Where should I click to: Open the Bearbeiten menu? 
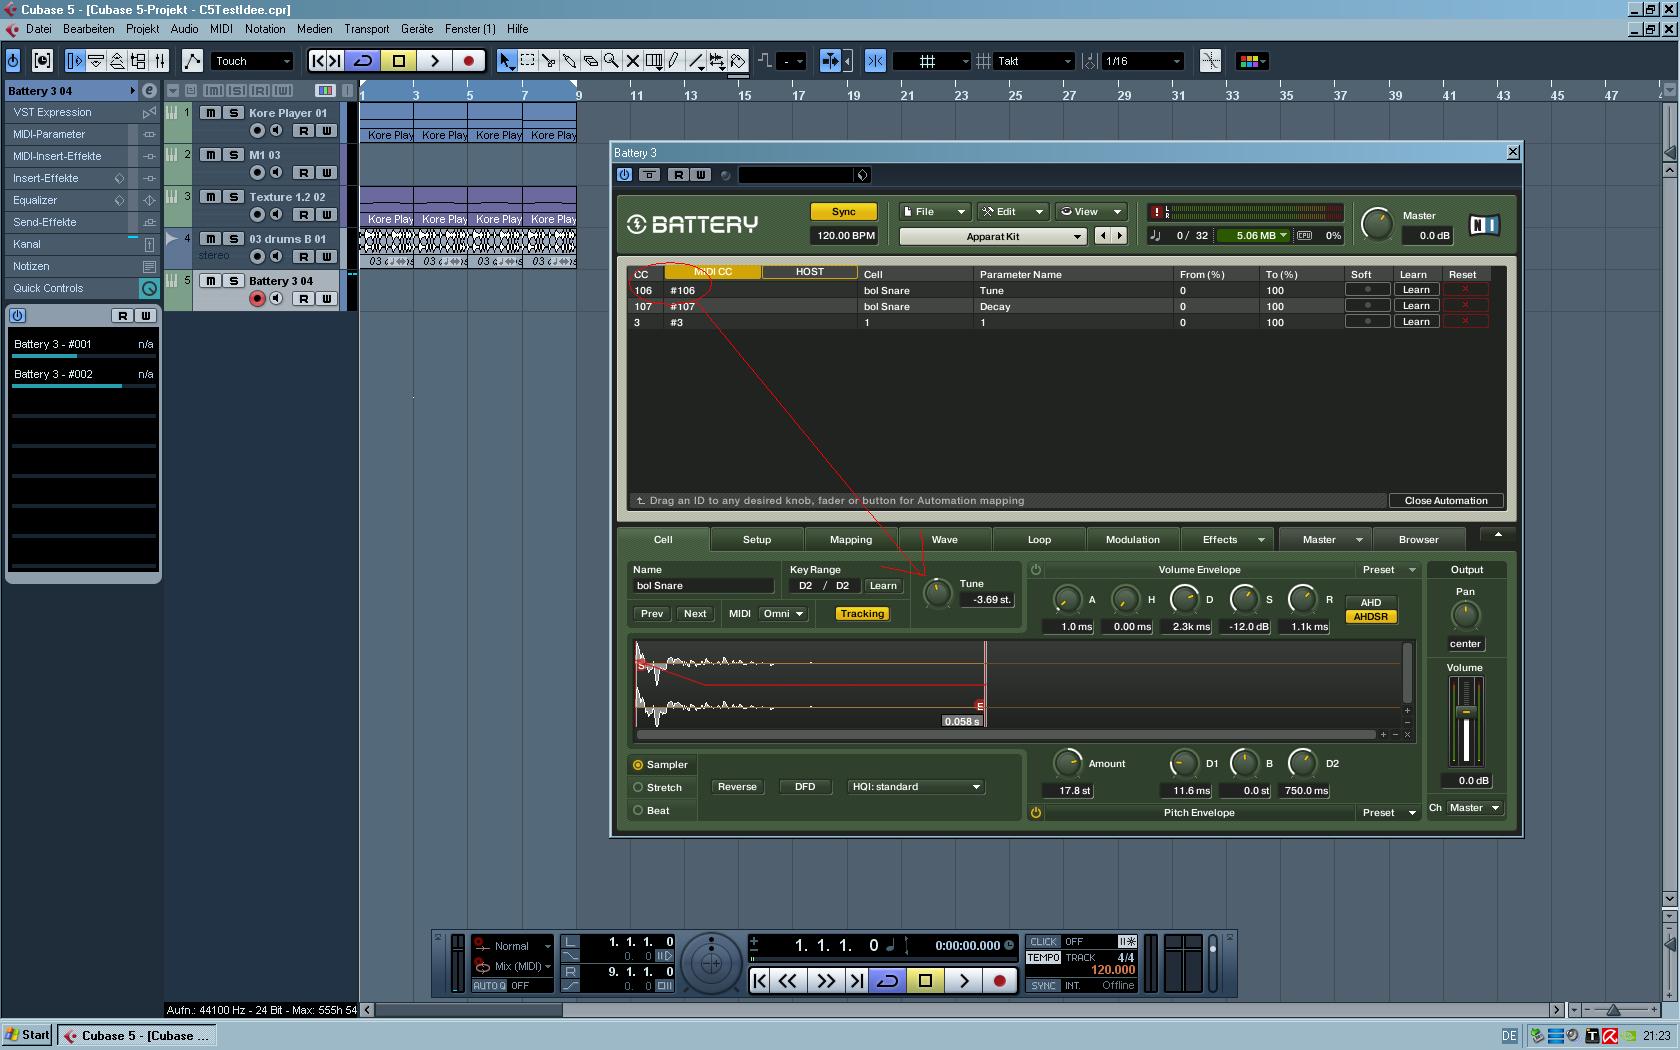click(x=88, y=29)
